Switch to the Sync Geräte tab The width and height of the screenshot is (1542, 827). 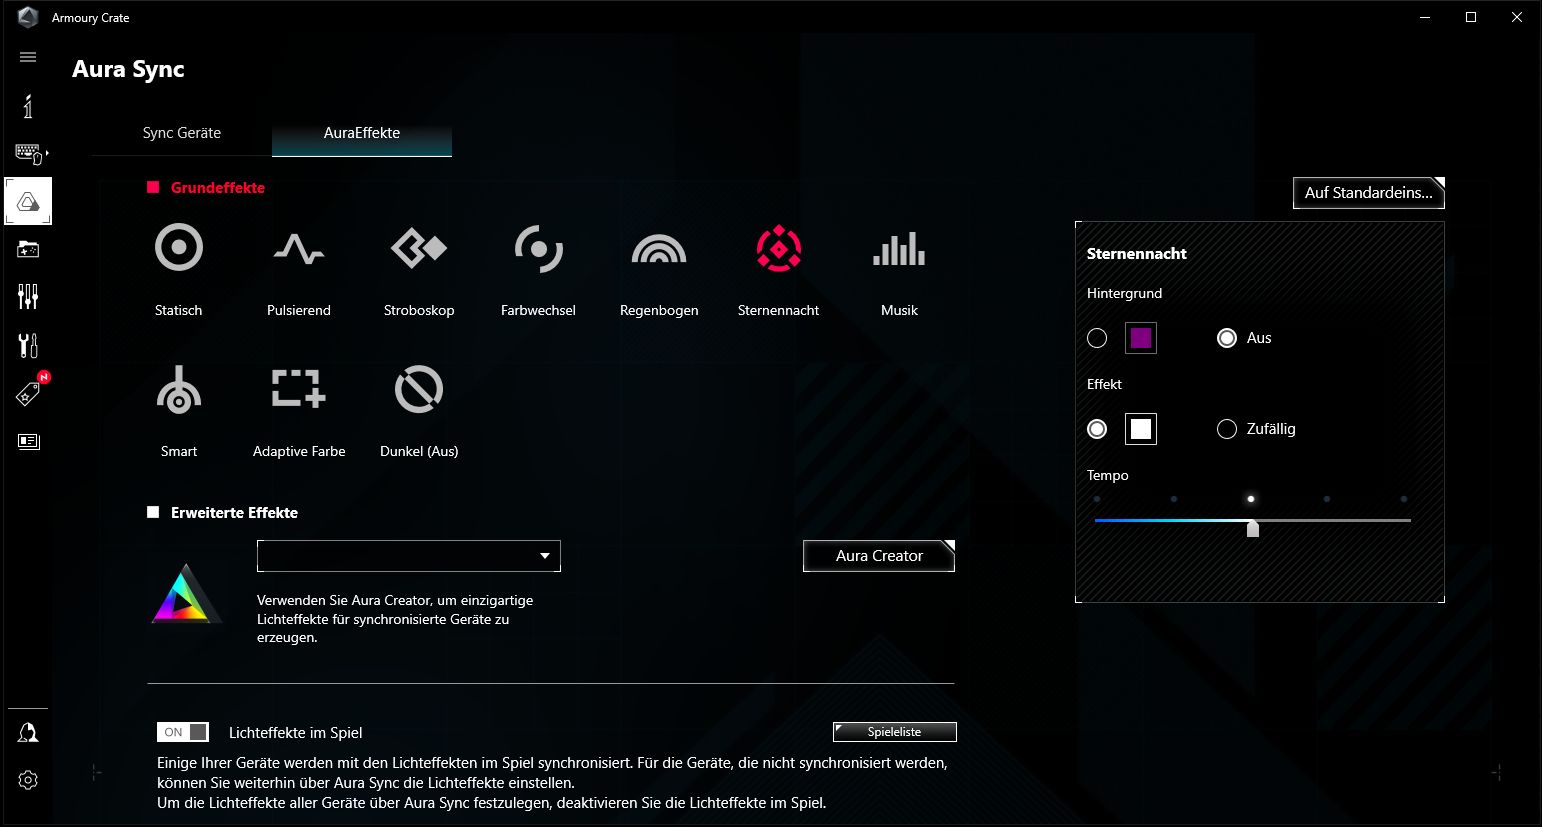(x=182, y=133)
